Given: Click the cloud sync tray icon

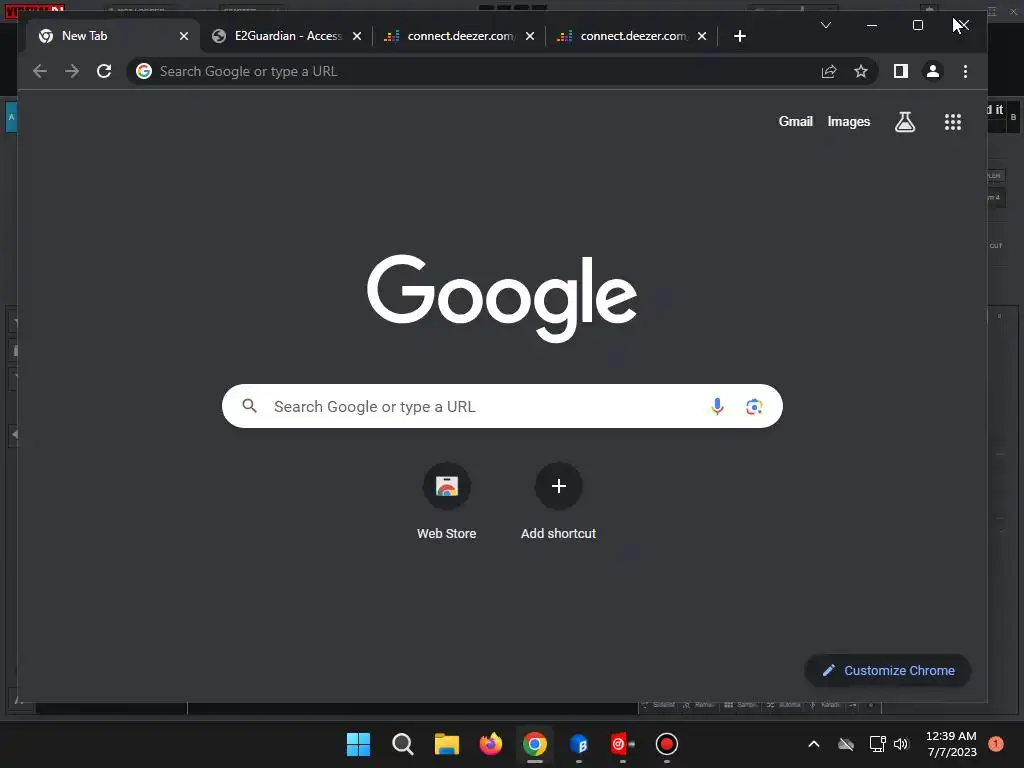Looking at the screenshot, I should 846,744.
